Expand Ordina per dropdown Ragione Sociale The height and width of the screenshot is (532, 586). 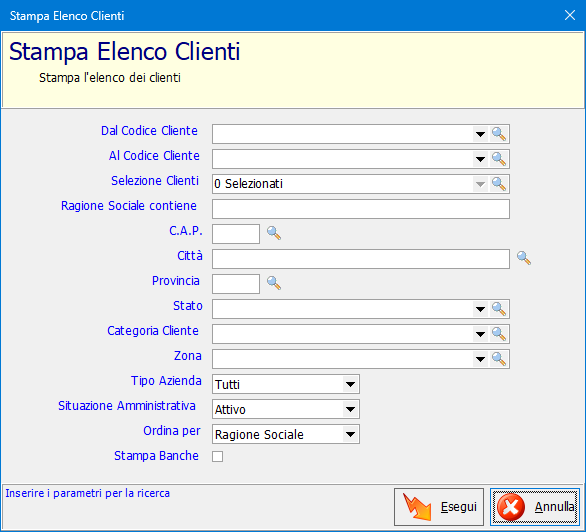(x=350, y=434)
